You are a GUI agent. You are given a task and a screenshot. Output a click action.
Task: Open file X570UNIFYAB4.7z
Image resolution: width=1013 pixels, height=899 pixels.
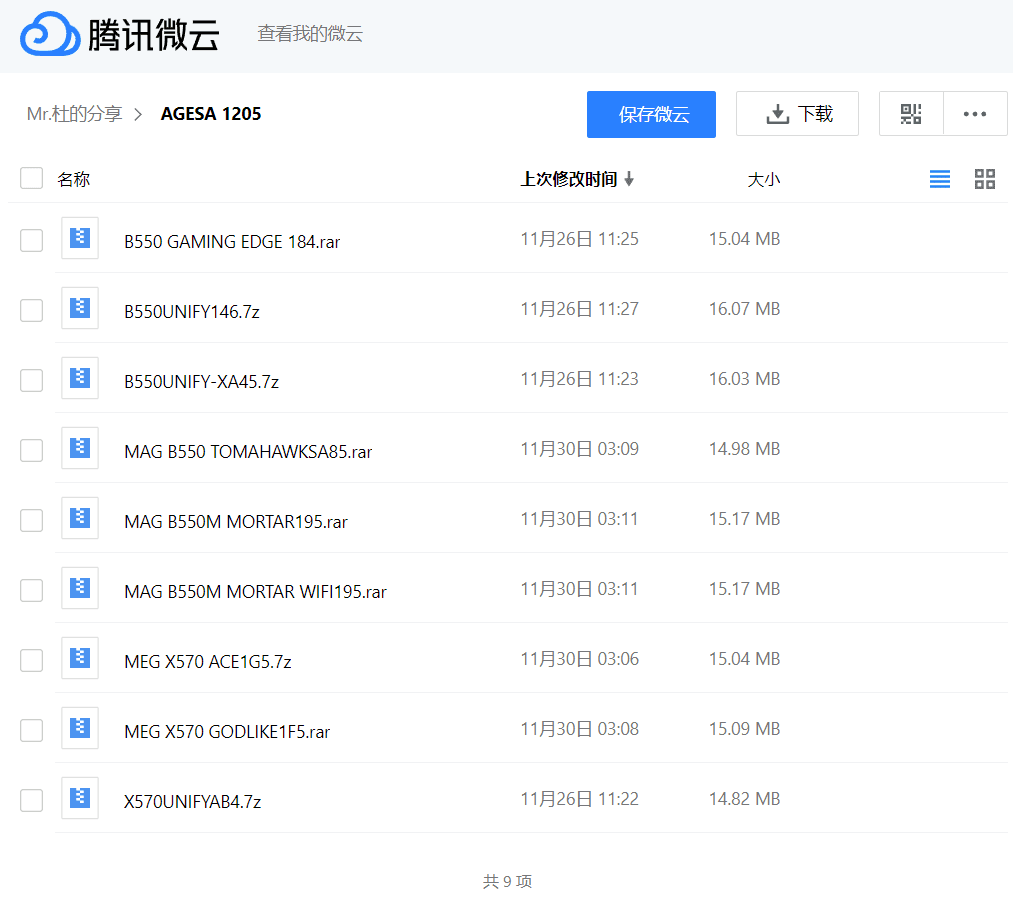193,802
